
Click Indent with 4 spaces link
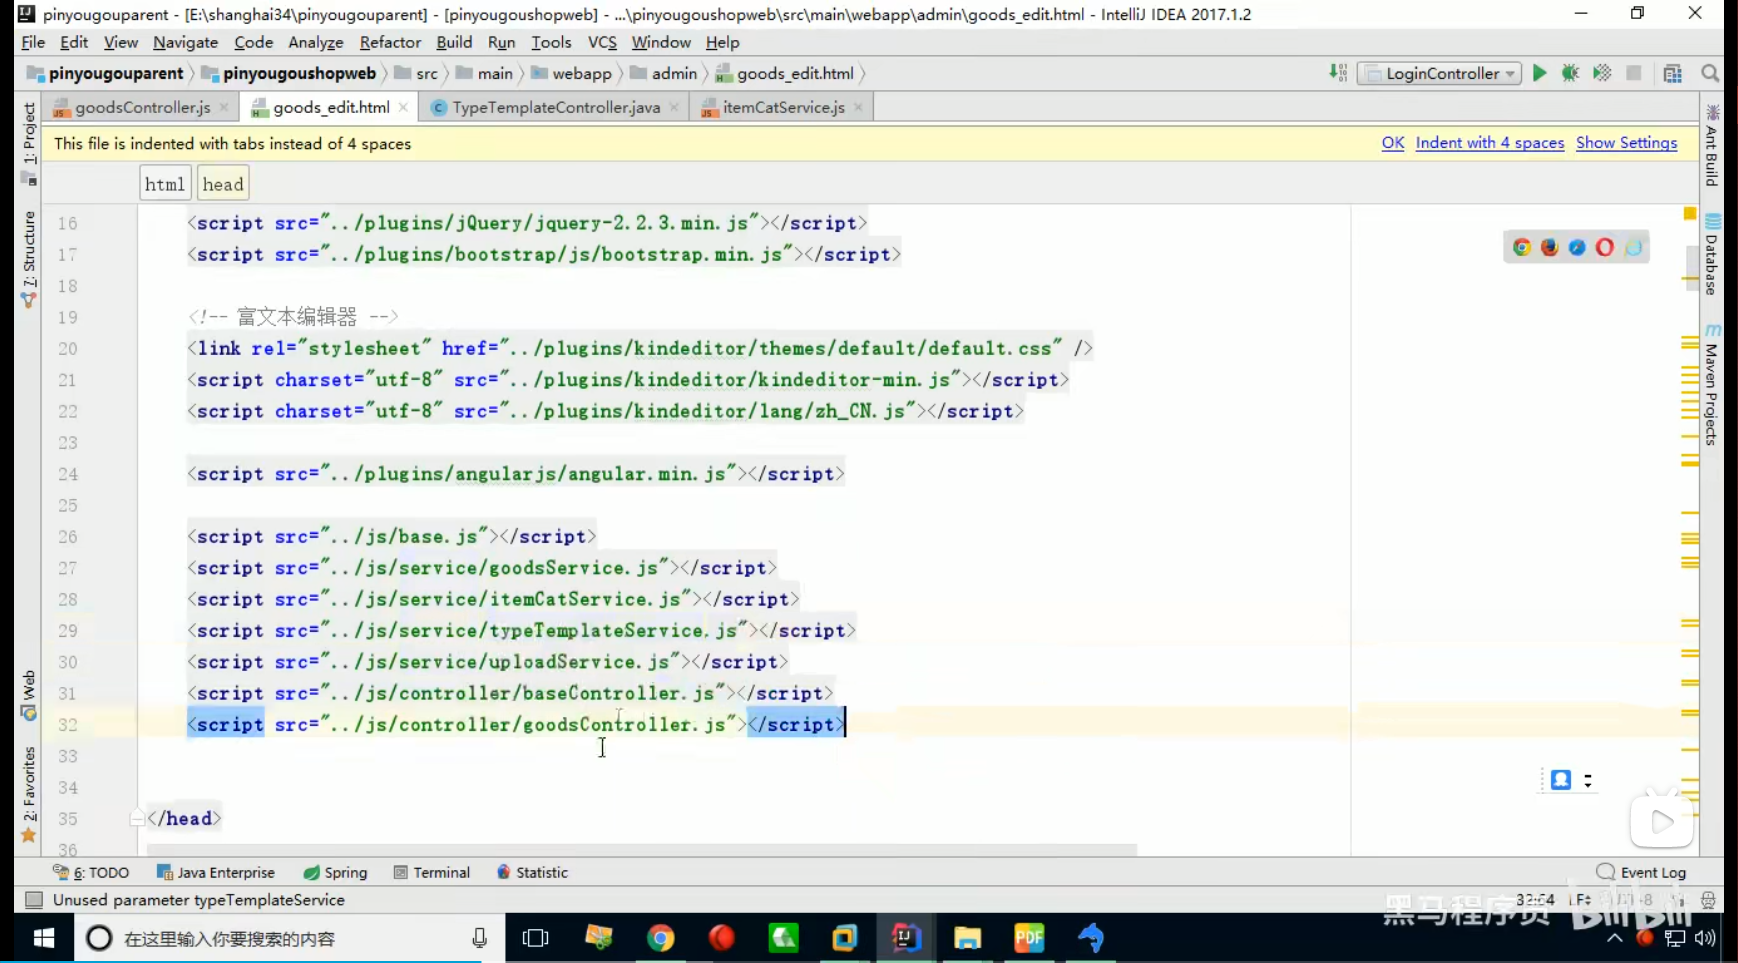click(x=1489, y=143)
